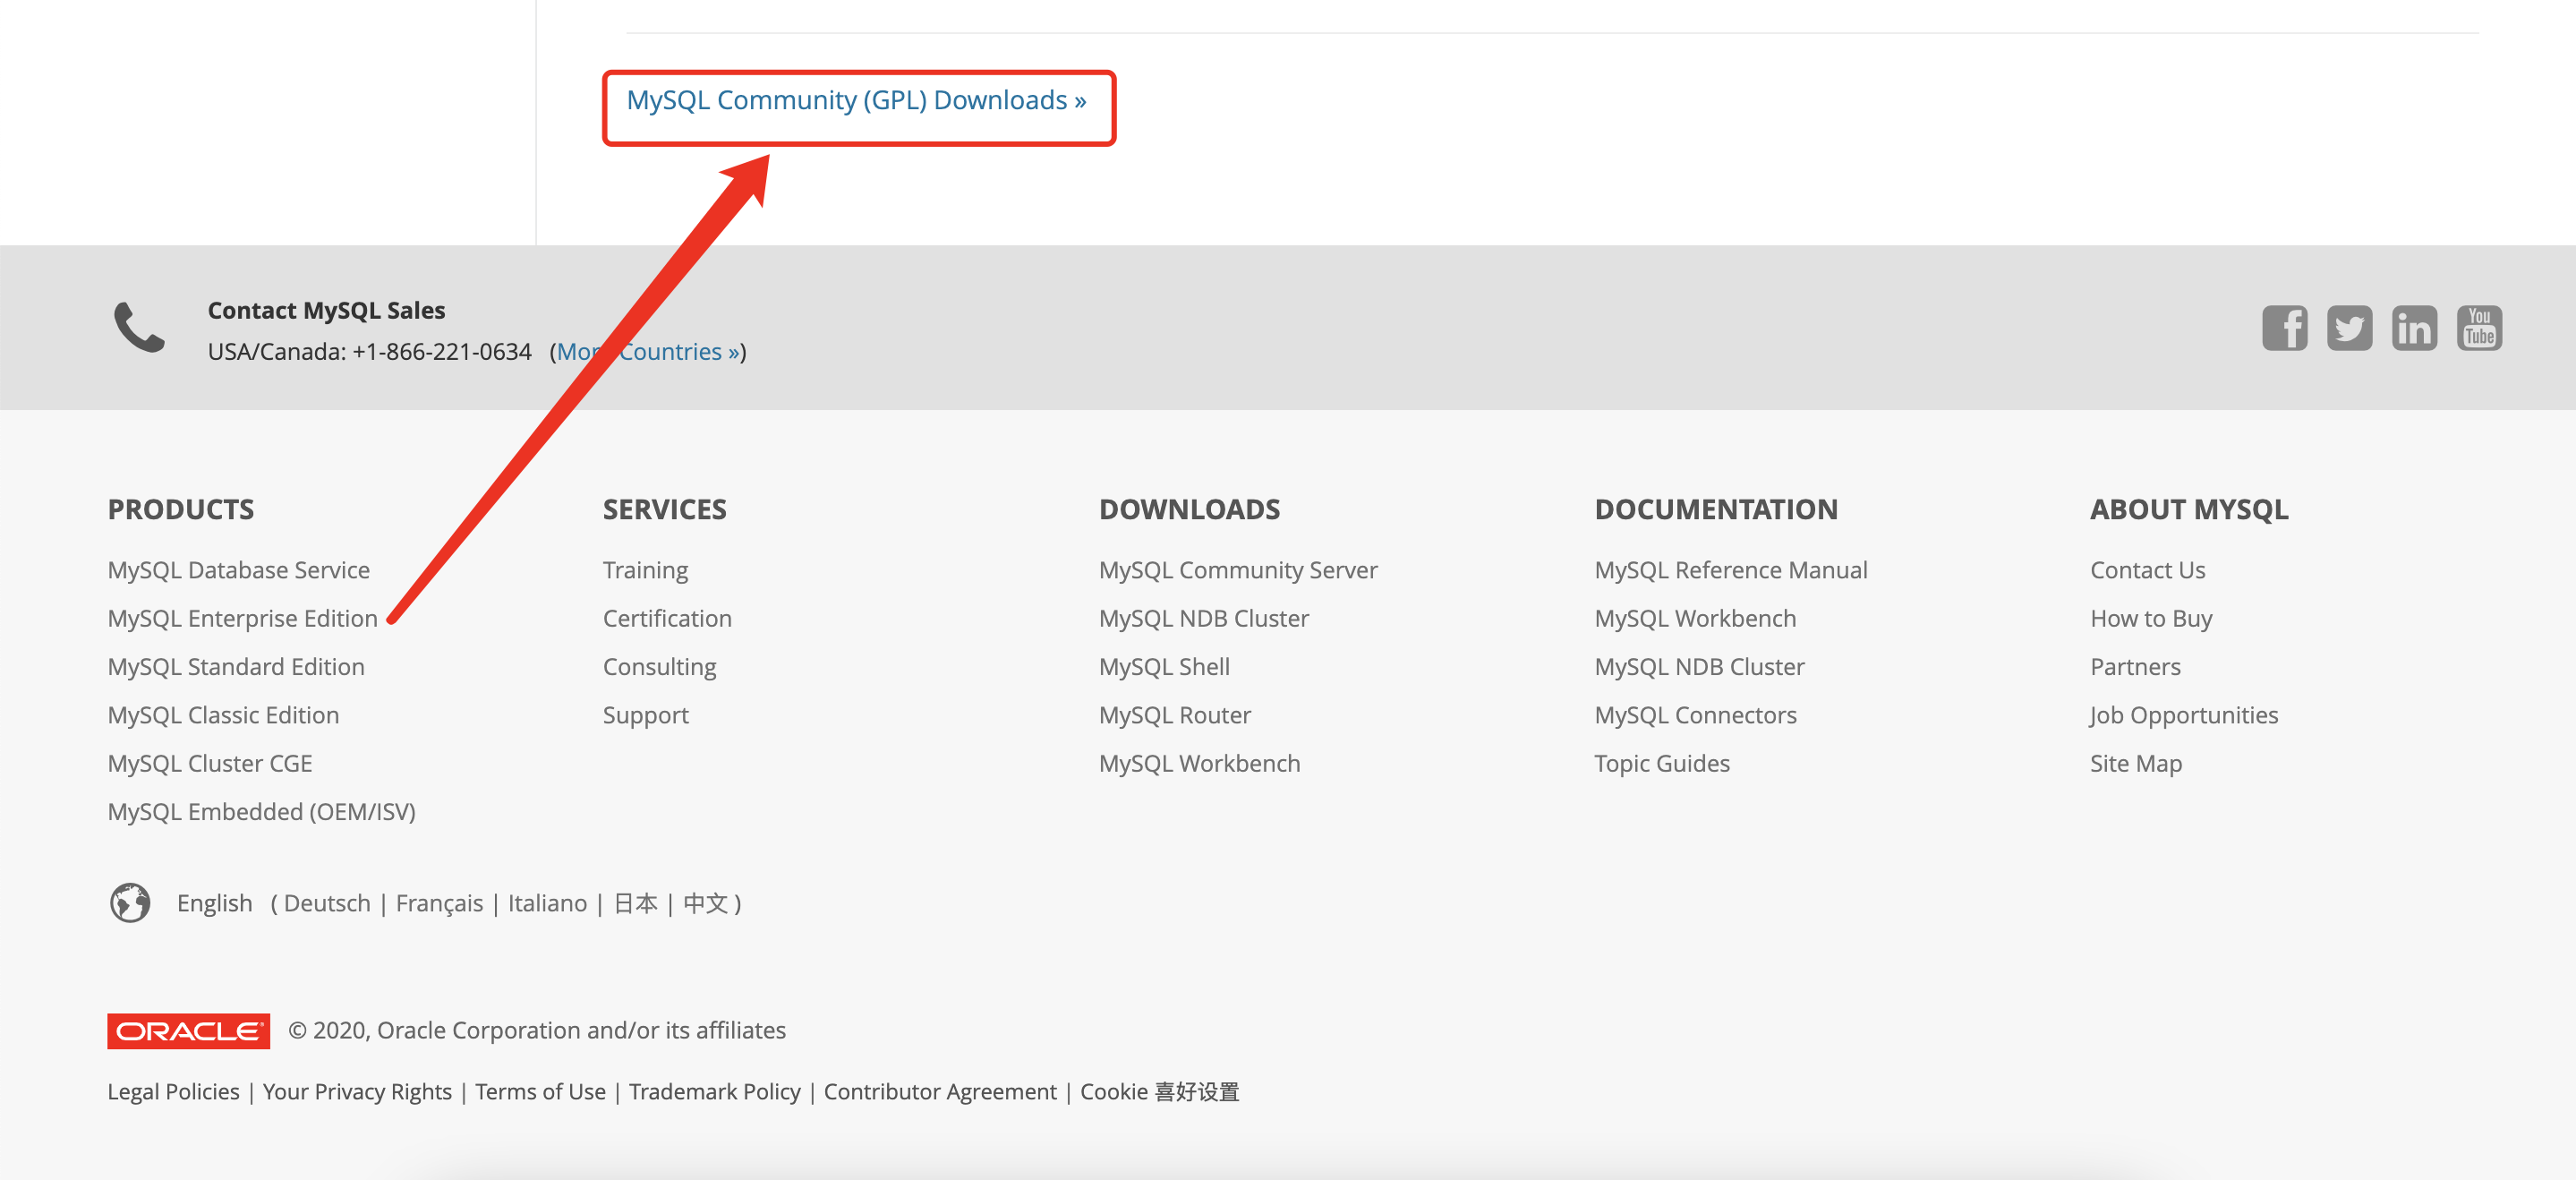Open MySQL Shell download link
This screenshot has height=1180, width=2576.
1164,667
